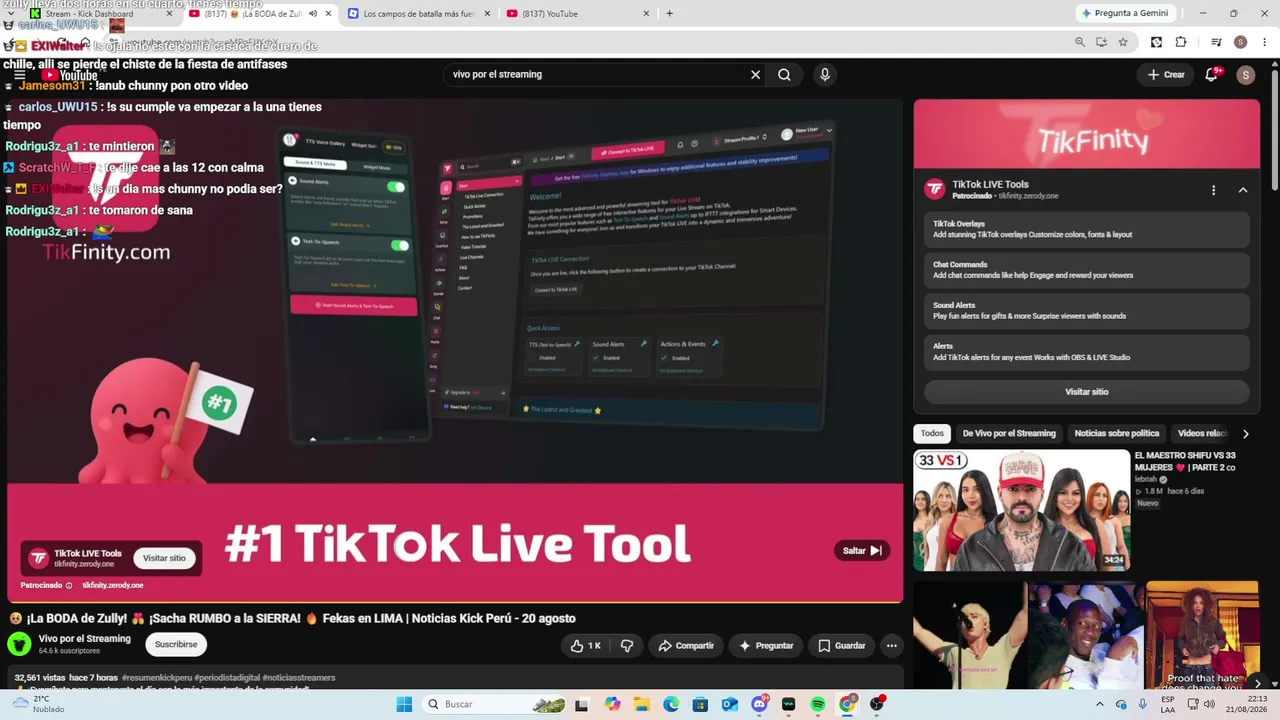Viewport: 1280px width, 720px height.
Task: Open the YouTube account avatar menu
Action: 1245,75
